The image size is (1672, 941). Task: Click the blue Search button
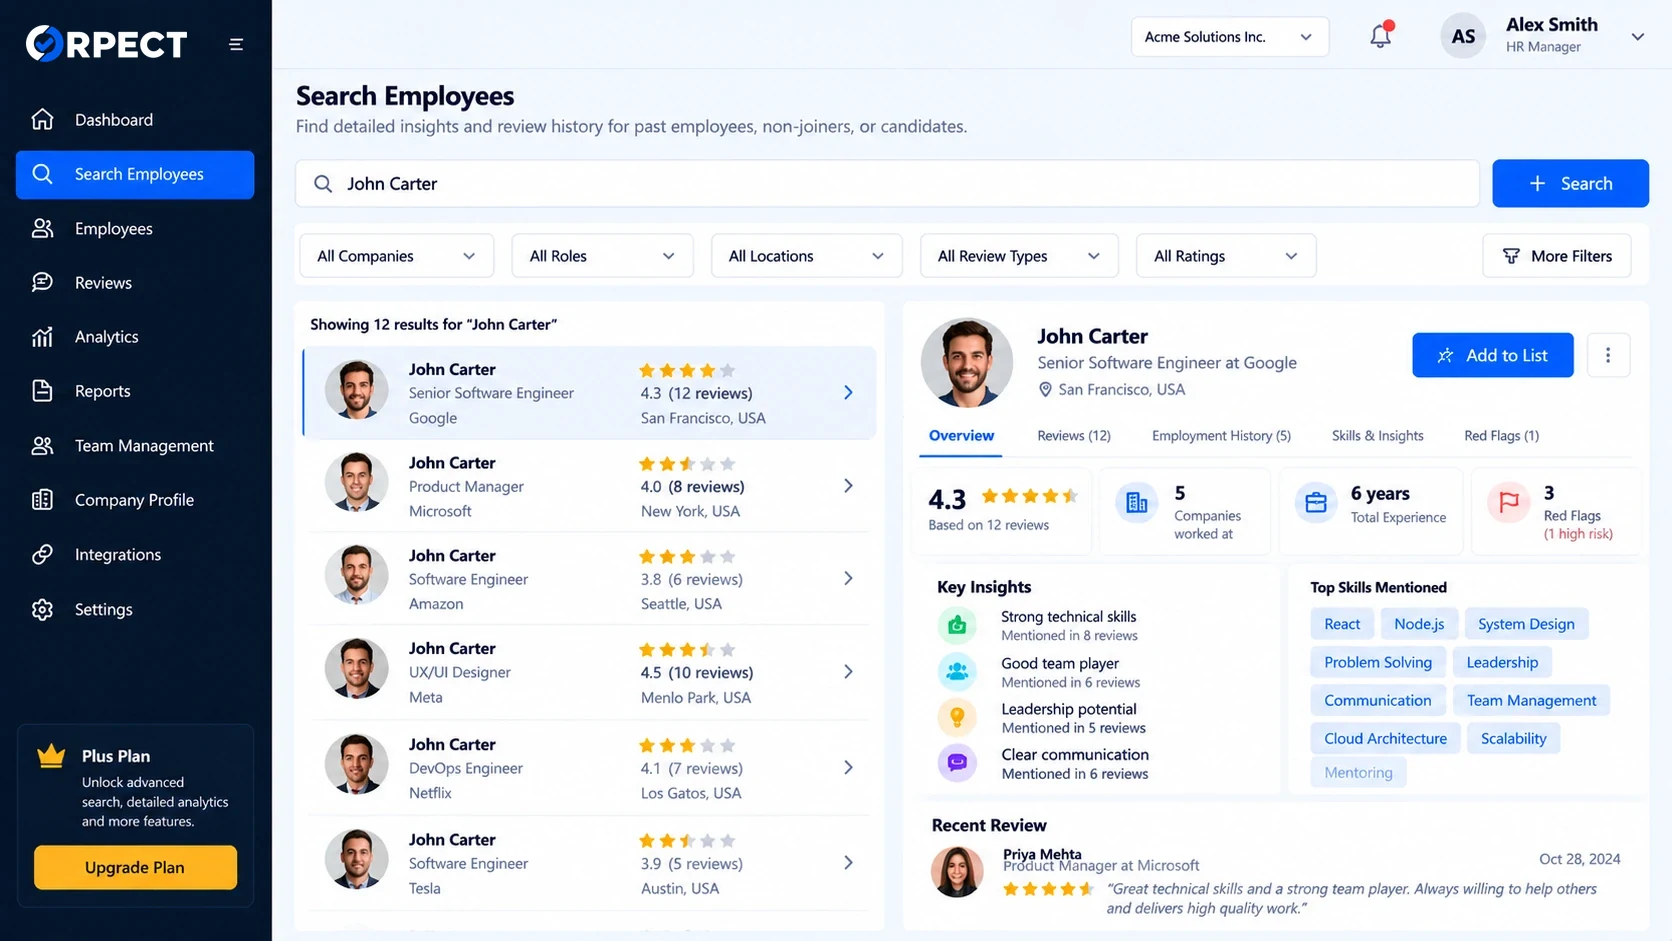coord(1570,184)
